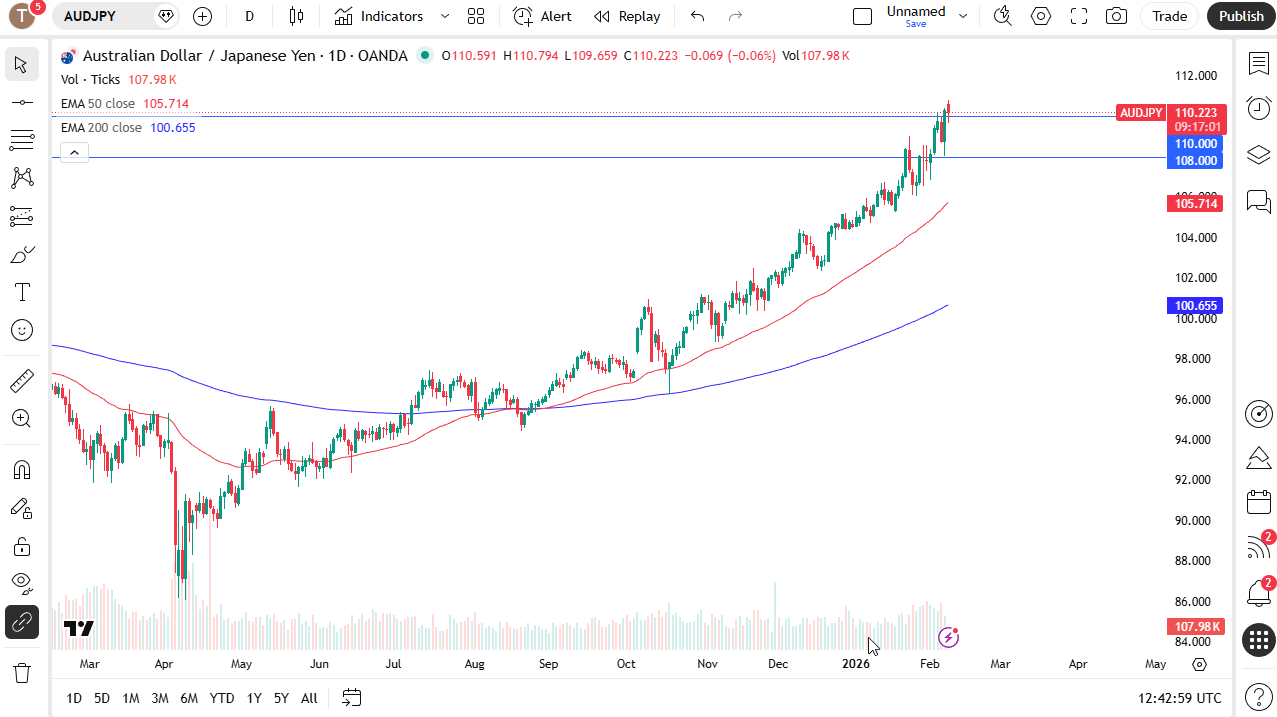This screenshot has height=717, width=1277.
Task: Take a chart snapshot with camera
Action: pyautogui.click(x=1117, y=16)
